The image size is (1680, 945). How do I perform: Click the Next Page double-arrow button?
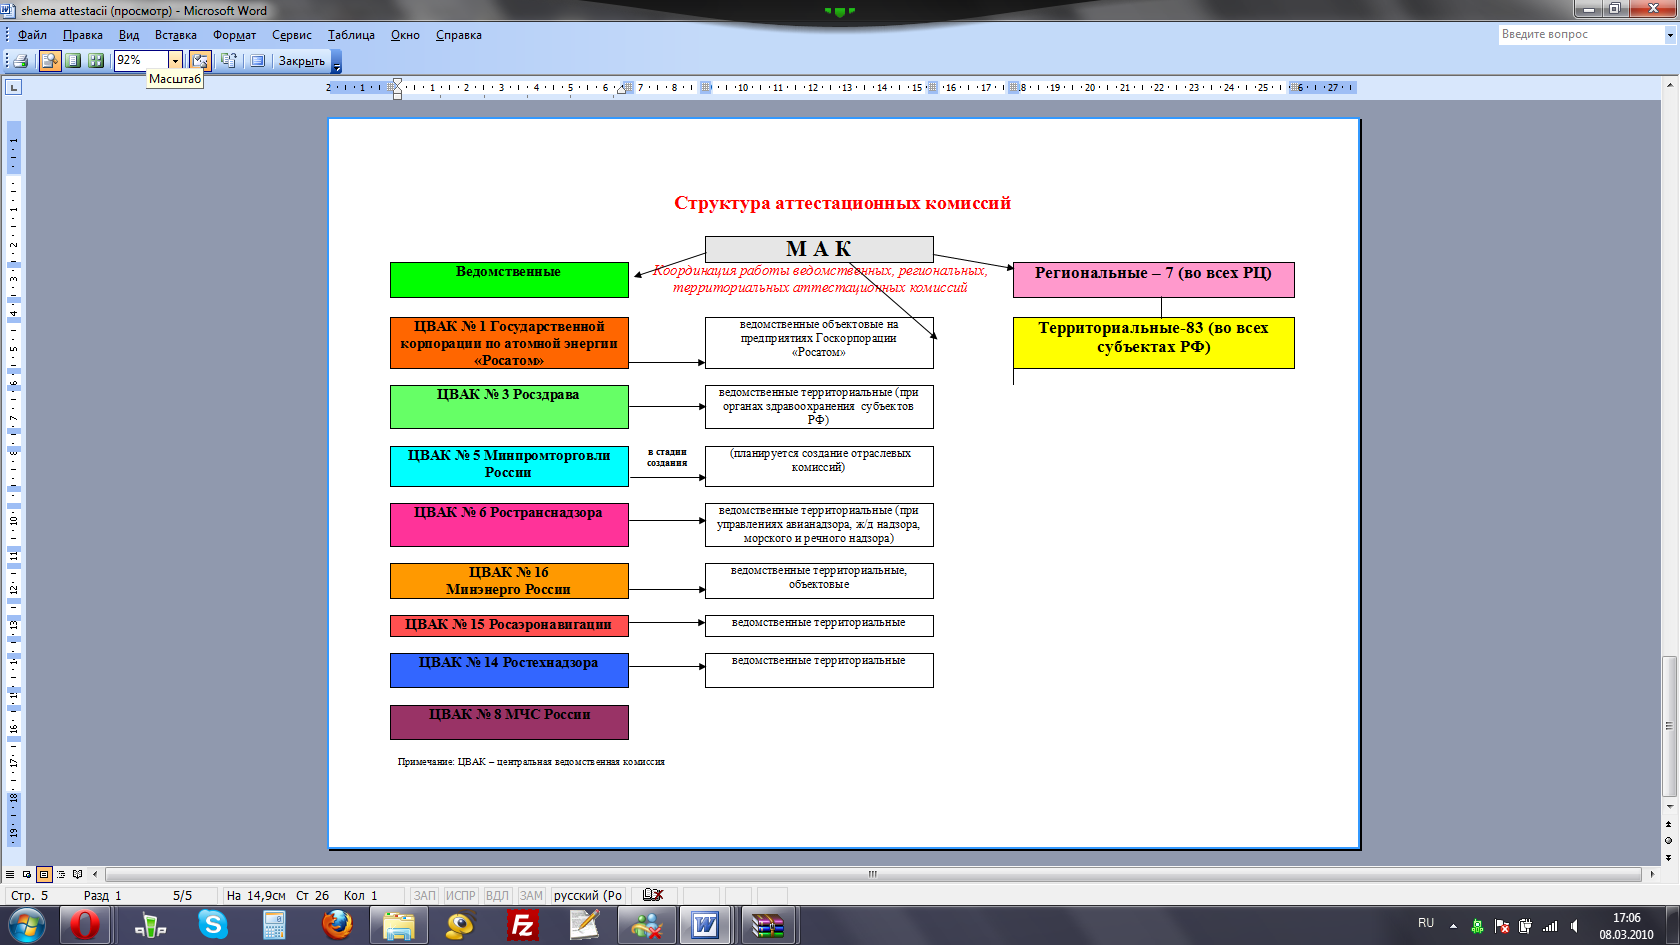[1669, 857]
